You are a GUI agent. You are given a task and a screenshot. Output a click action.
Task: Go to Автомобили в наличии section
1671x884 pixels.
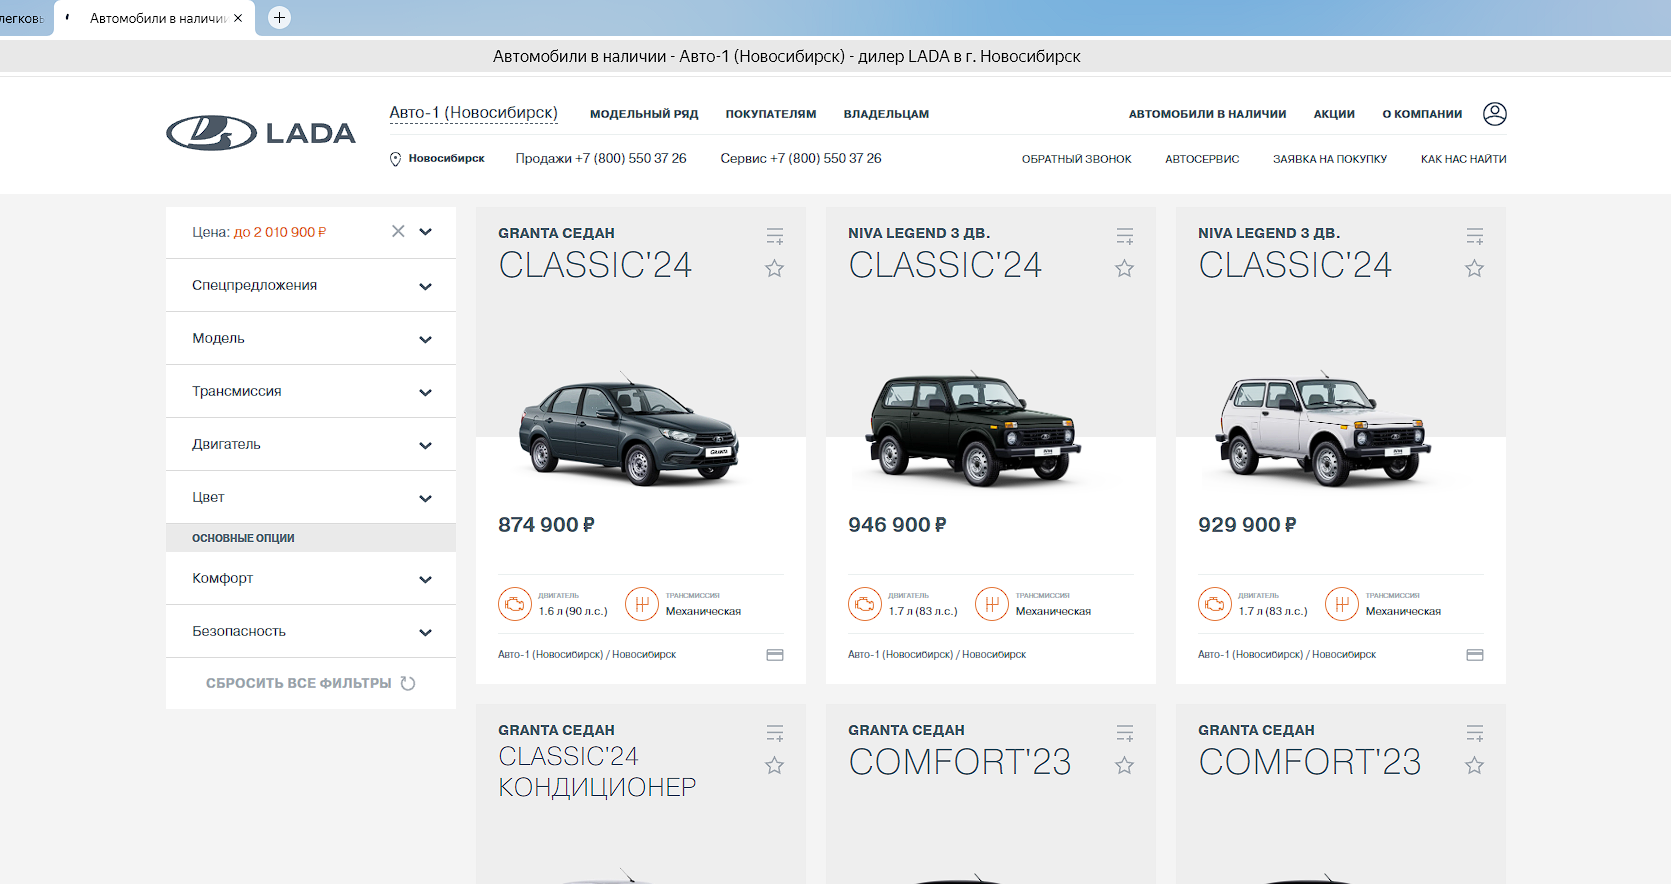(1207, 114)
